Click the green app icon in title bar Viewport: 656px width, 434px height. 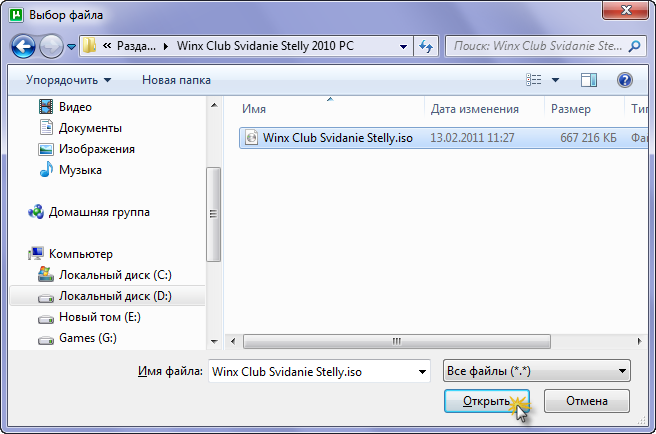click(16, 15)
